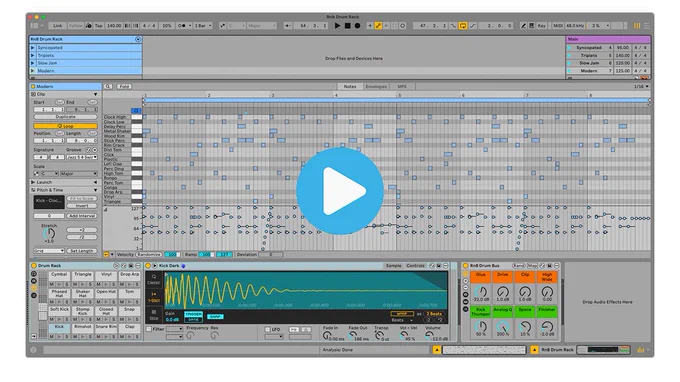
Task: Click the magnifier icon beside Fold
Action: click(108, 87)
